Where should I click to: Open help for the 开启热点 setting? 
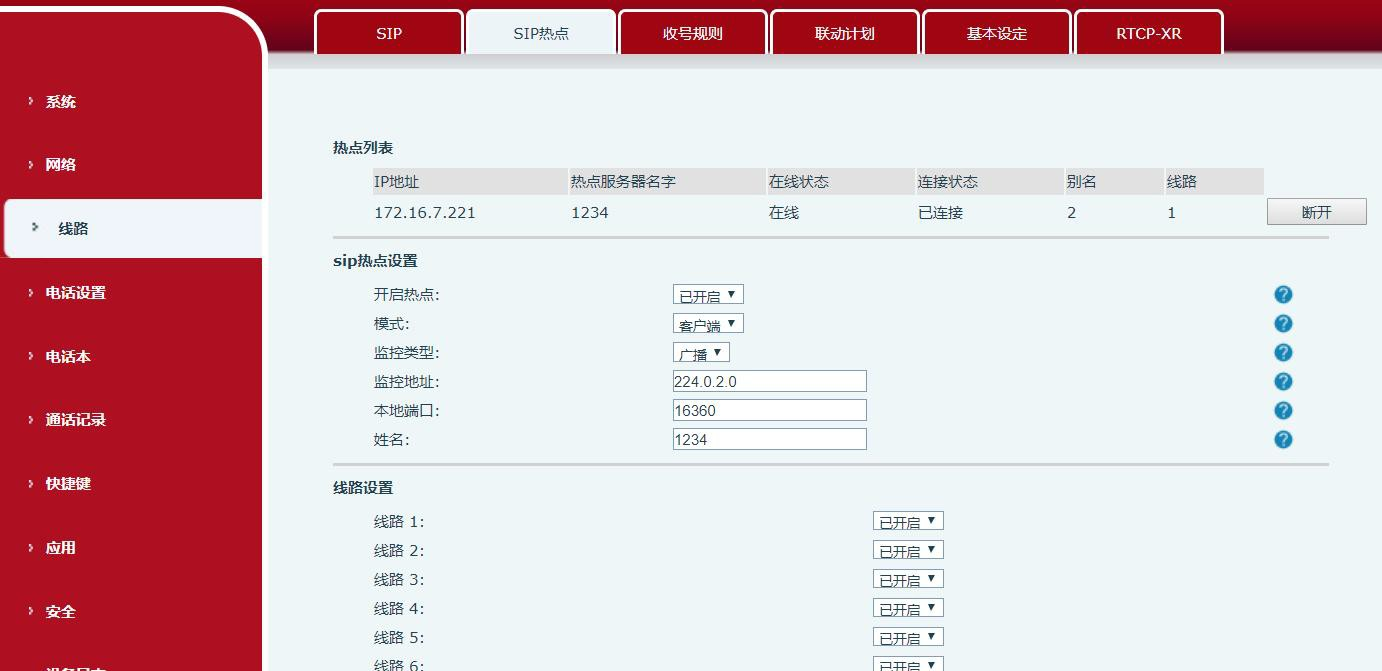1283,294
